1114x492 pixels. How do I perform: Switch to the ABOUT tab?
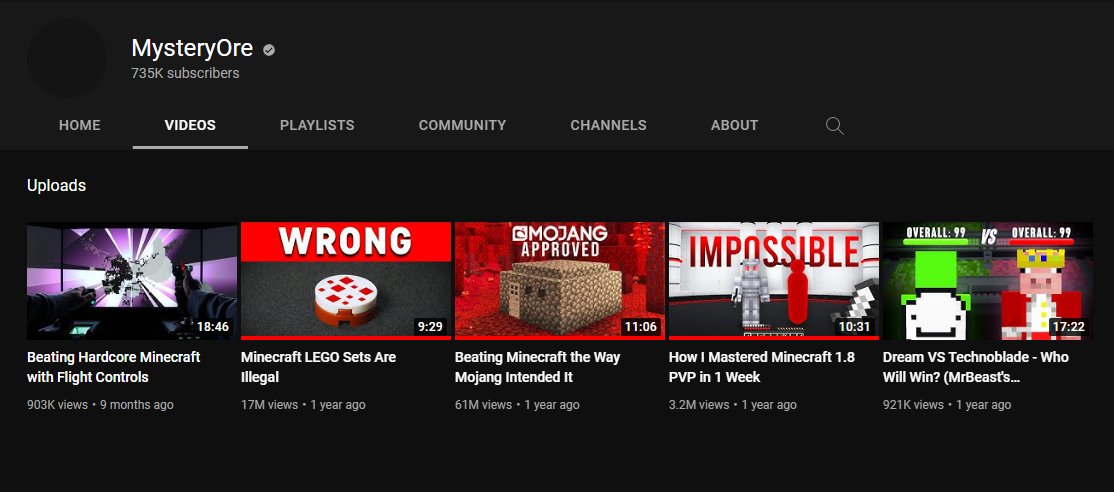[735, 126]
